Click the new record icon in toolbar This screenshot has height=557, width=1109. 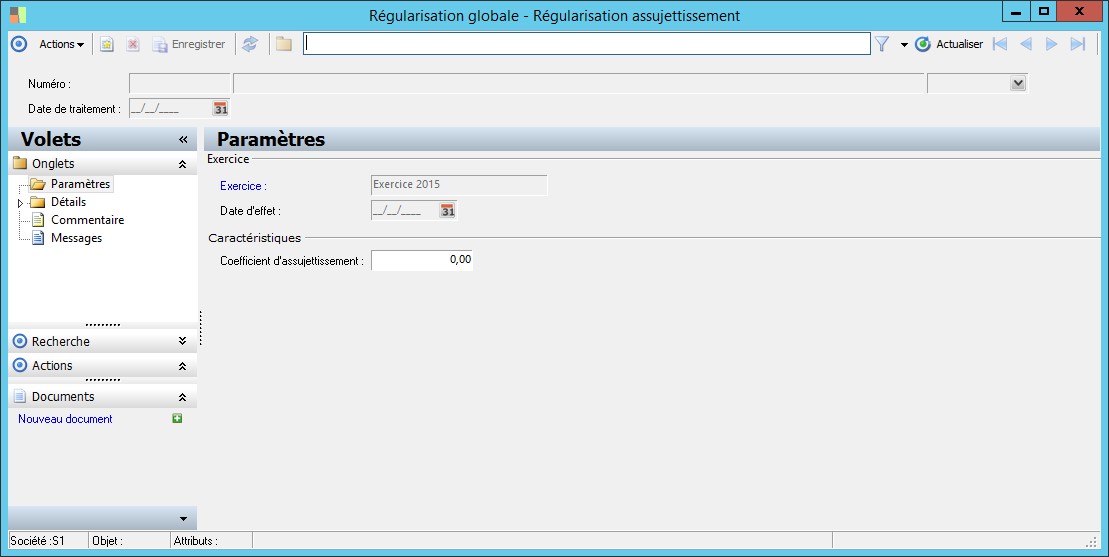pyautogui.click(x=107, y=44)
